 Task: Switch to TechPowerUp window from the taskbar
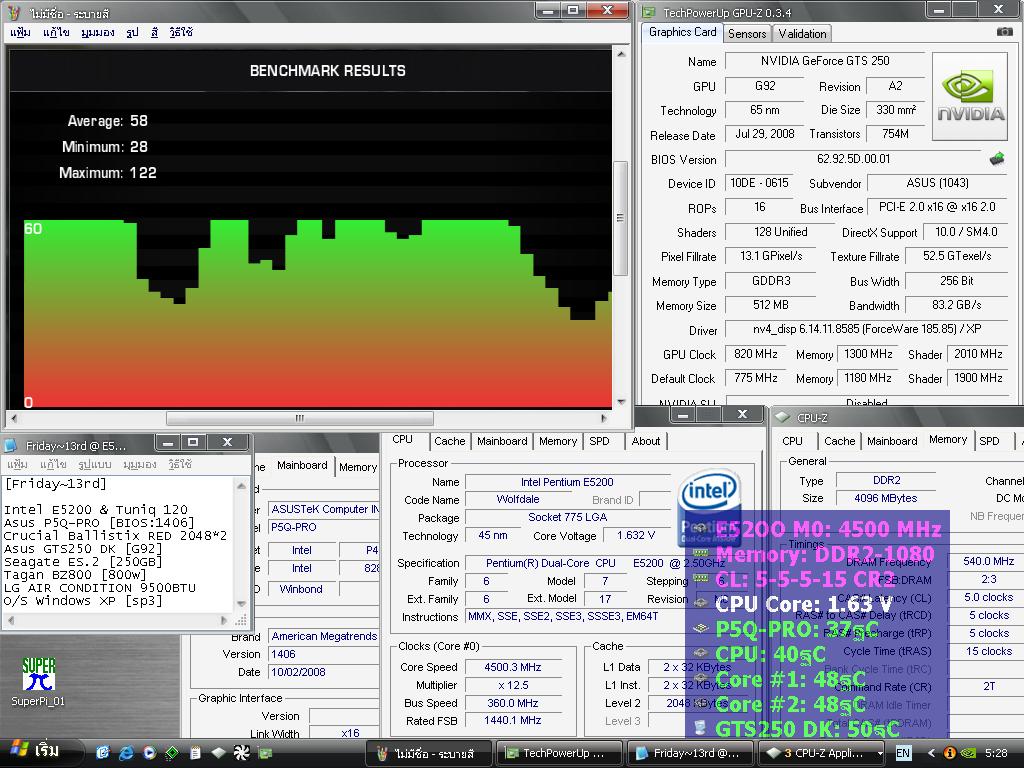pyautogui.click(x=558, y=753)
